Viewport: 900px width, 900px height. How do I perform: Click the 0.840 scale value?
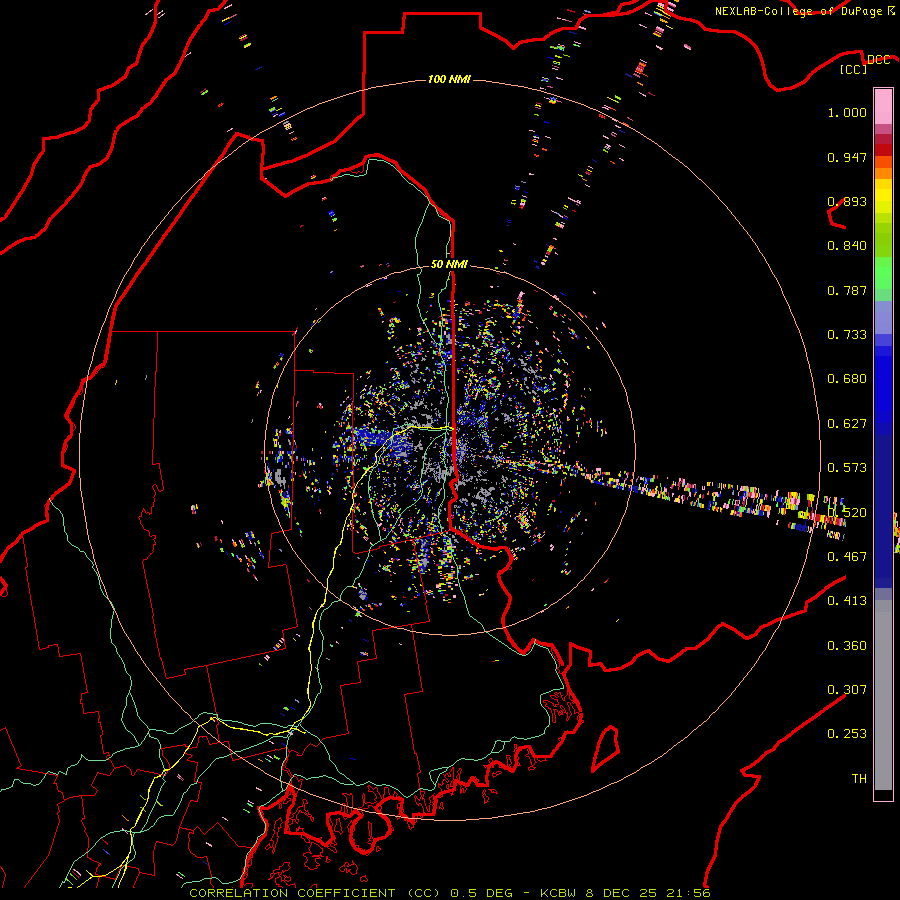[847, 246]
